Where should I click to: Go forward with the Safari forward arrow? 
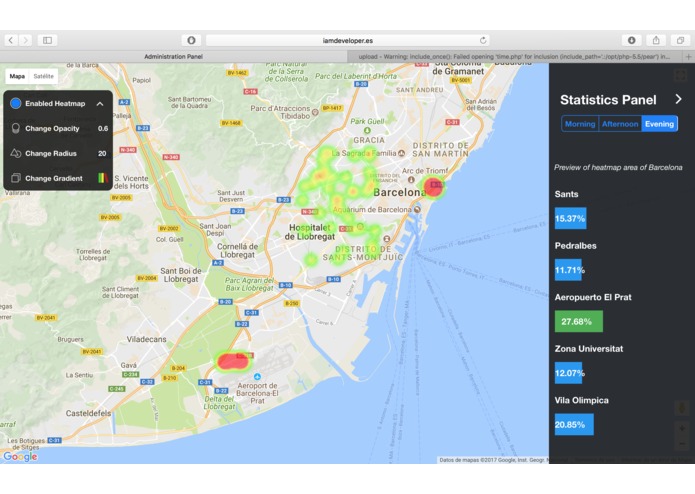coord(26,40)
